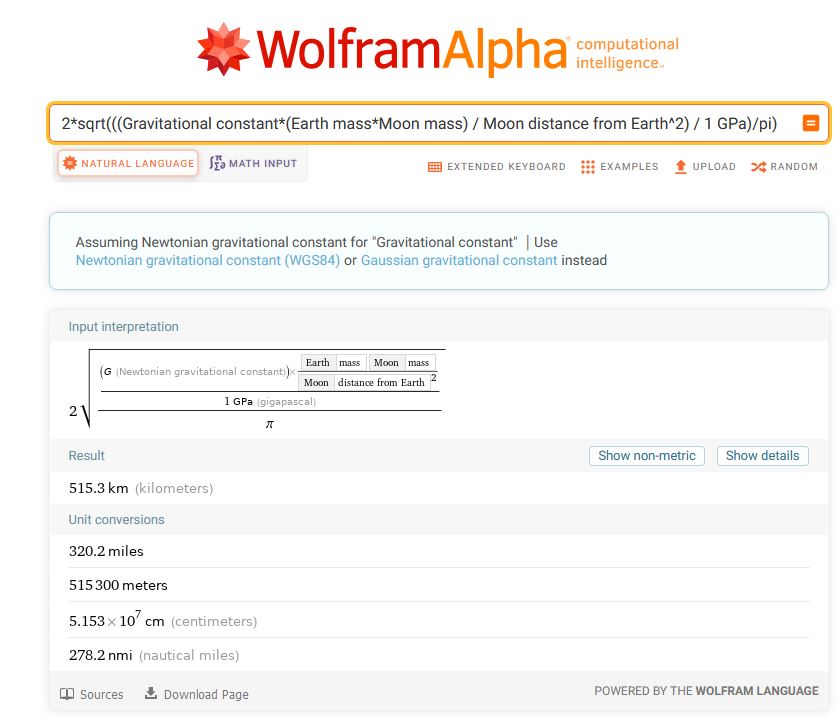Click inside the query input field
Viewport: 840px width, 717px height.
[420, 124]
